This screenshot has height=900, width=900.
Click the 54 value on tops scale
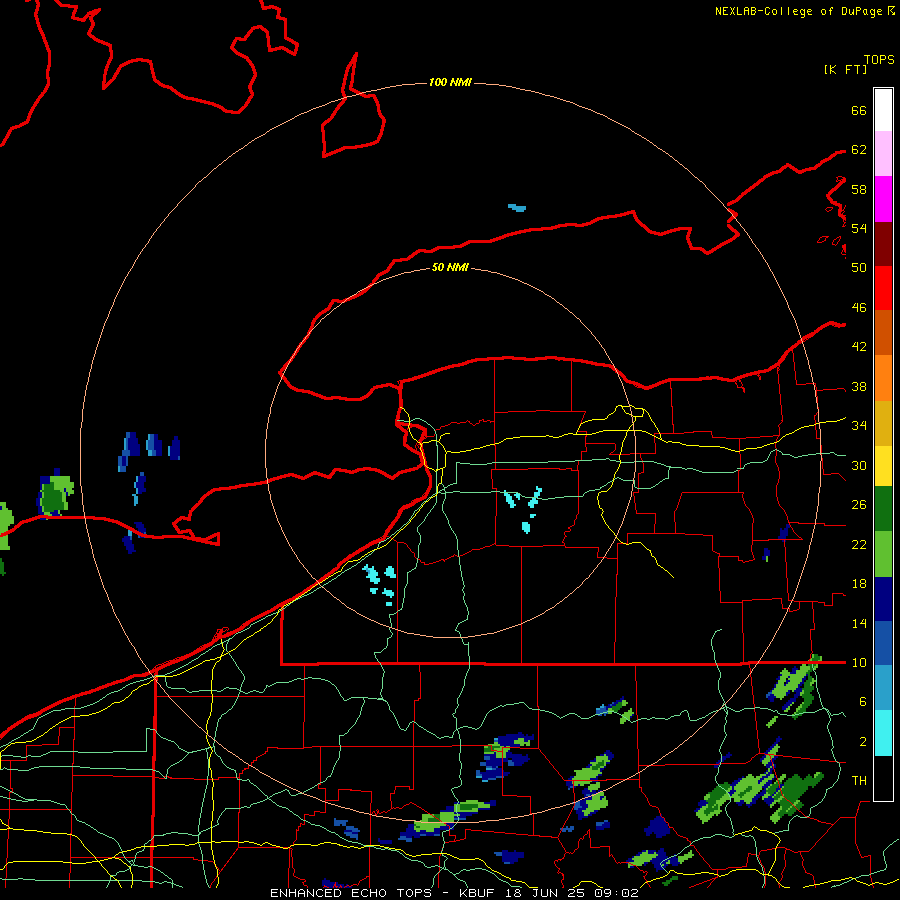pyautogui.click(x=859, y=228)
